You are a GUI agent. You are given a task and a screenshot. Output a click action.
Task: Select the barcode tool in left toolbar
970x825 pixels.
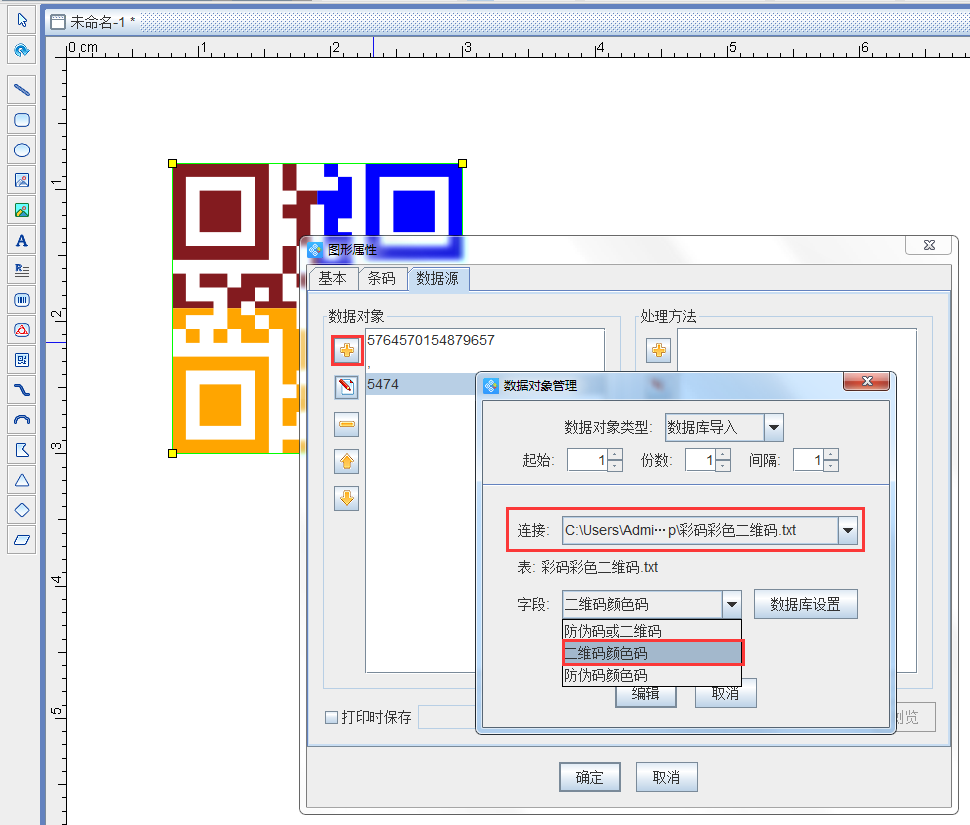click(x=22, y=300)
